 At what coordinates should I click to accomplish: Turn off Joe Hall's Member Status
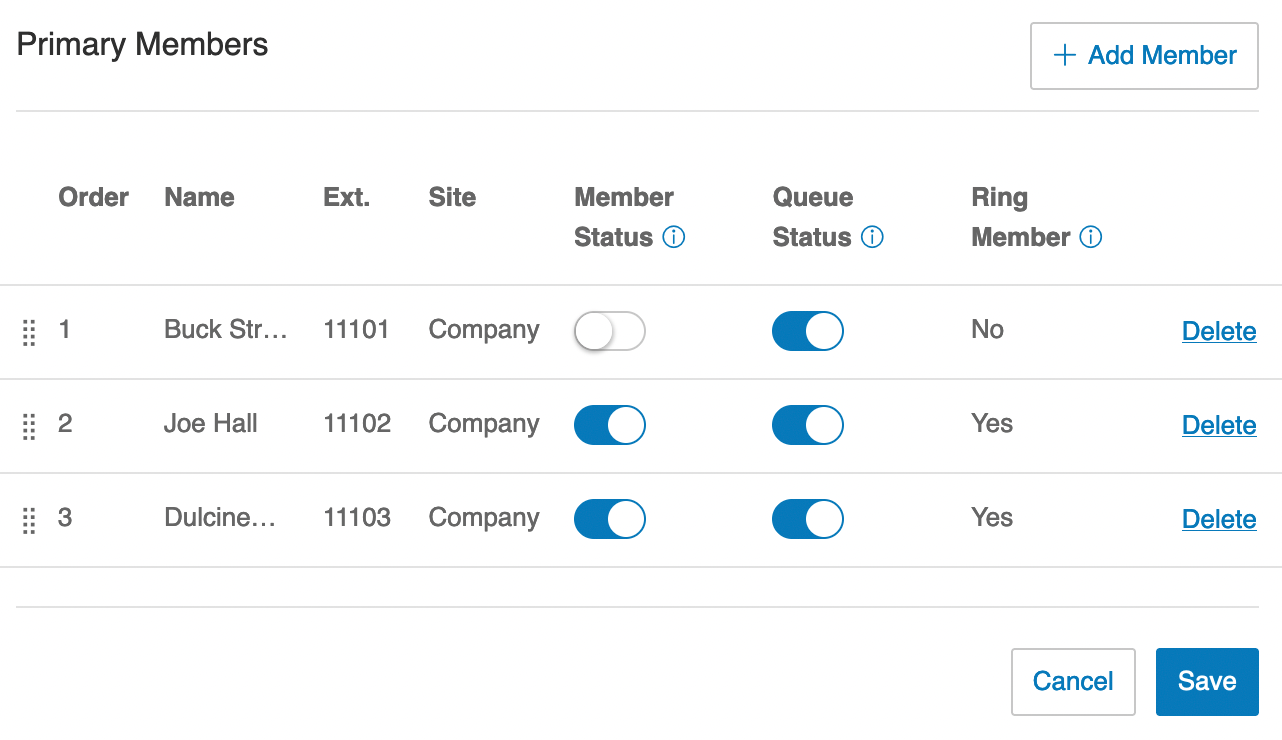click(610, 426)
